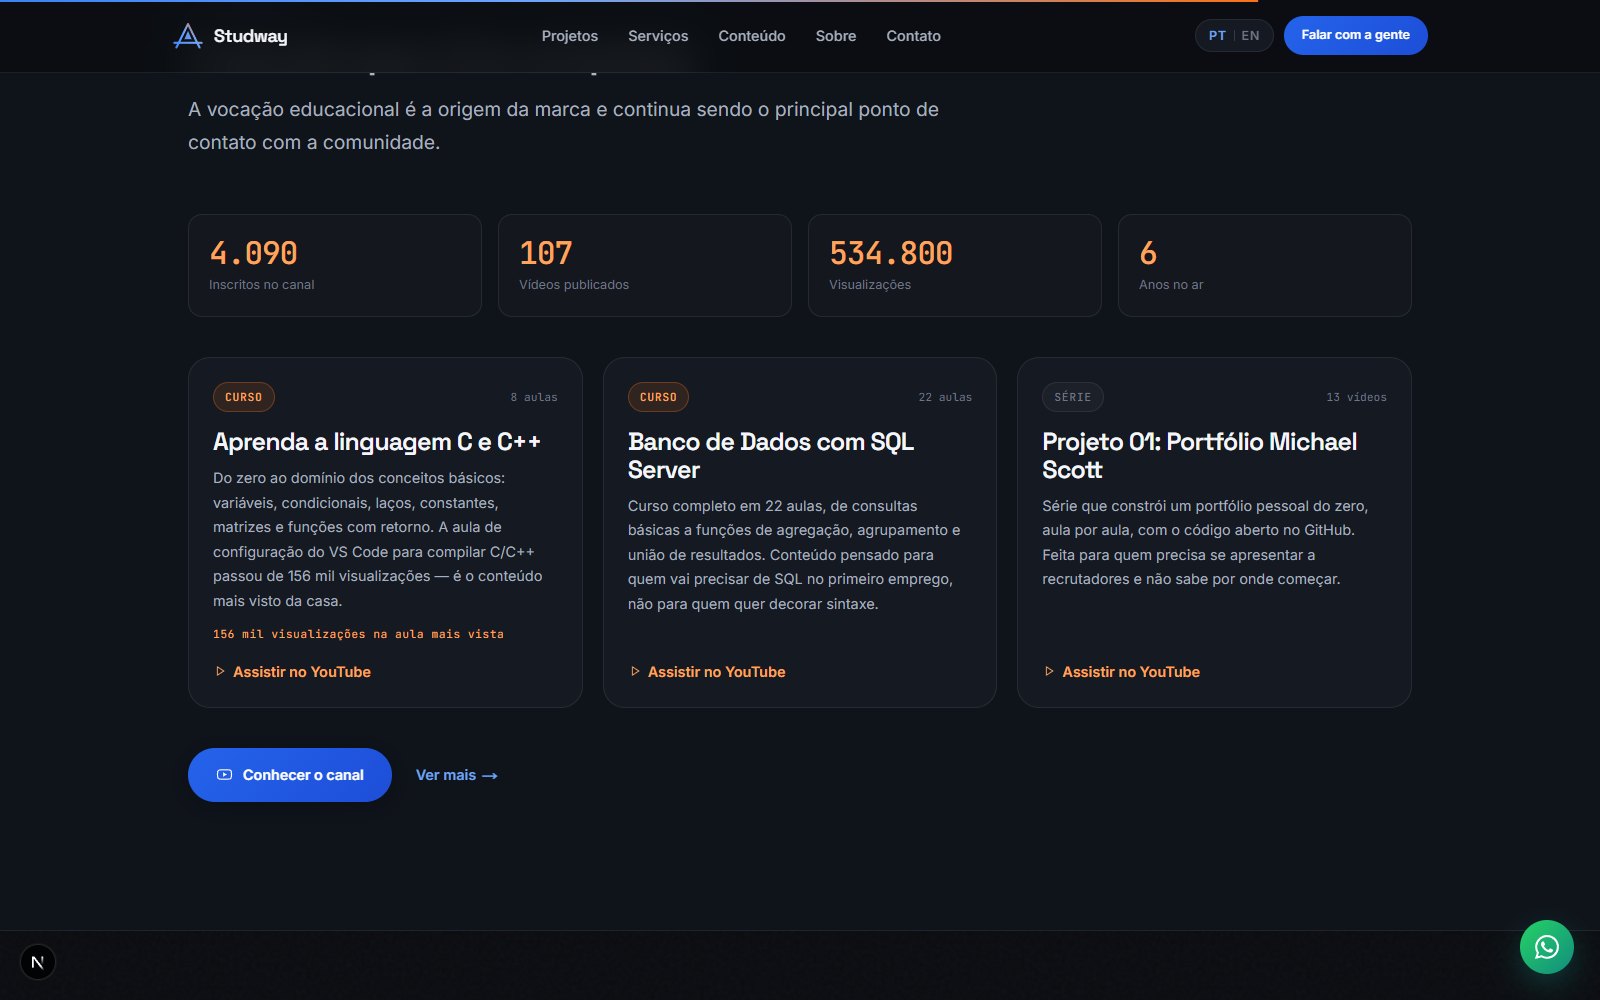
Task: Click the title Aprenda a linguagem C e C++
Action: click(377, 442)
